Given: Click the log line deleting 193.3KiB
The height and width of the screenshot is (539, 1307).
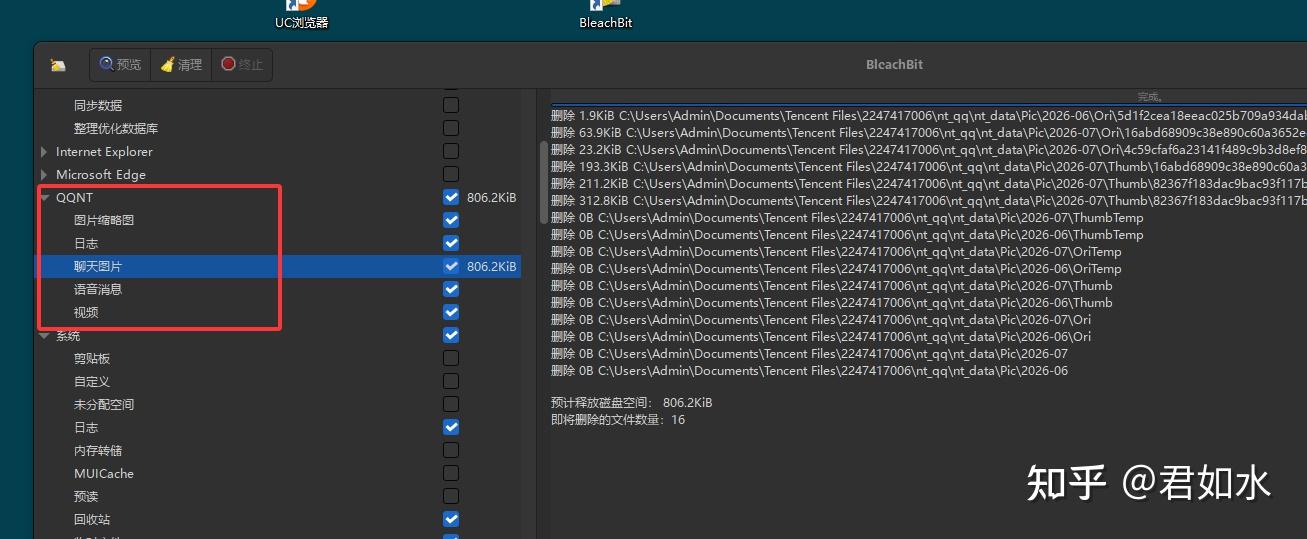Looking at the screenshot, I should pos(928,166).
